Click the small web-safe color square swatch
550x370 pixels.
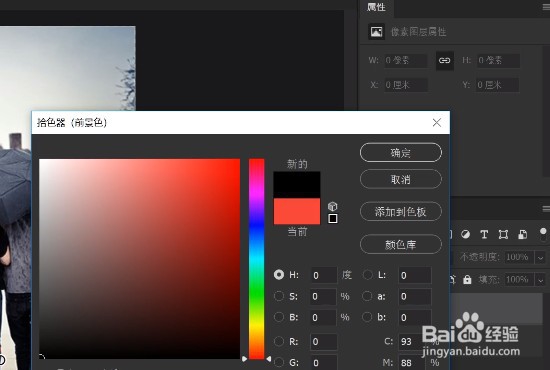tap(333, 218)
